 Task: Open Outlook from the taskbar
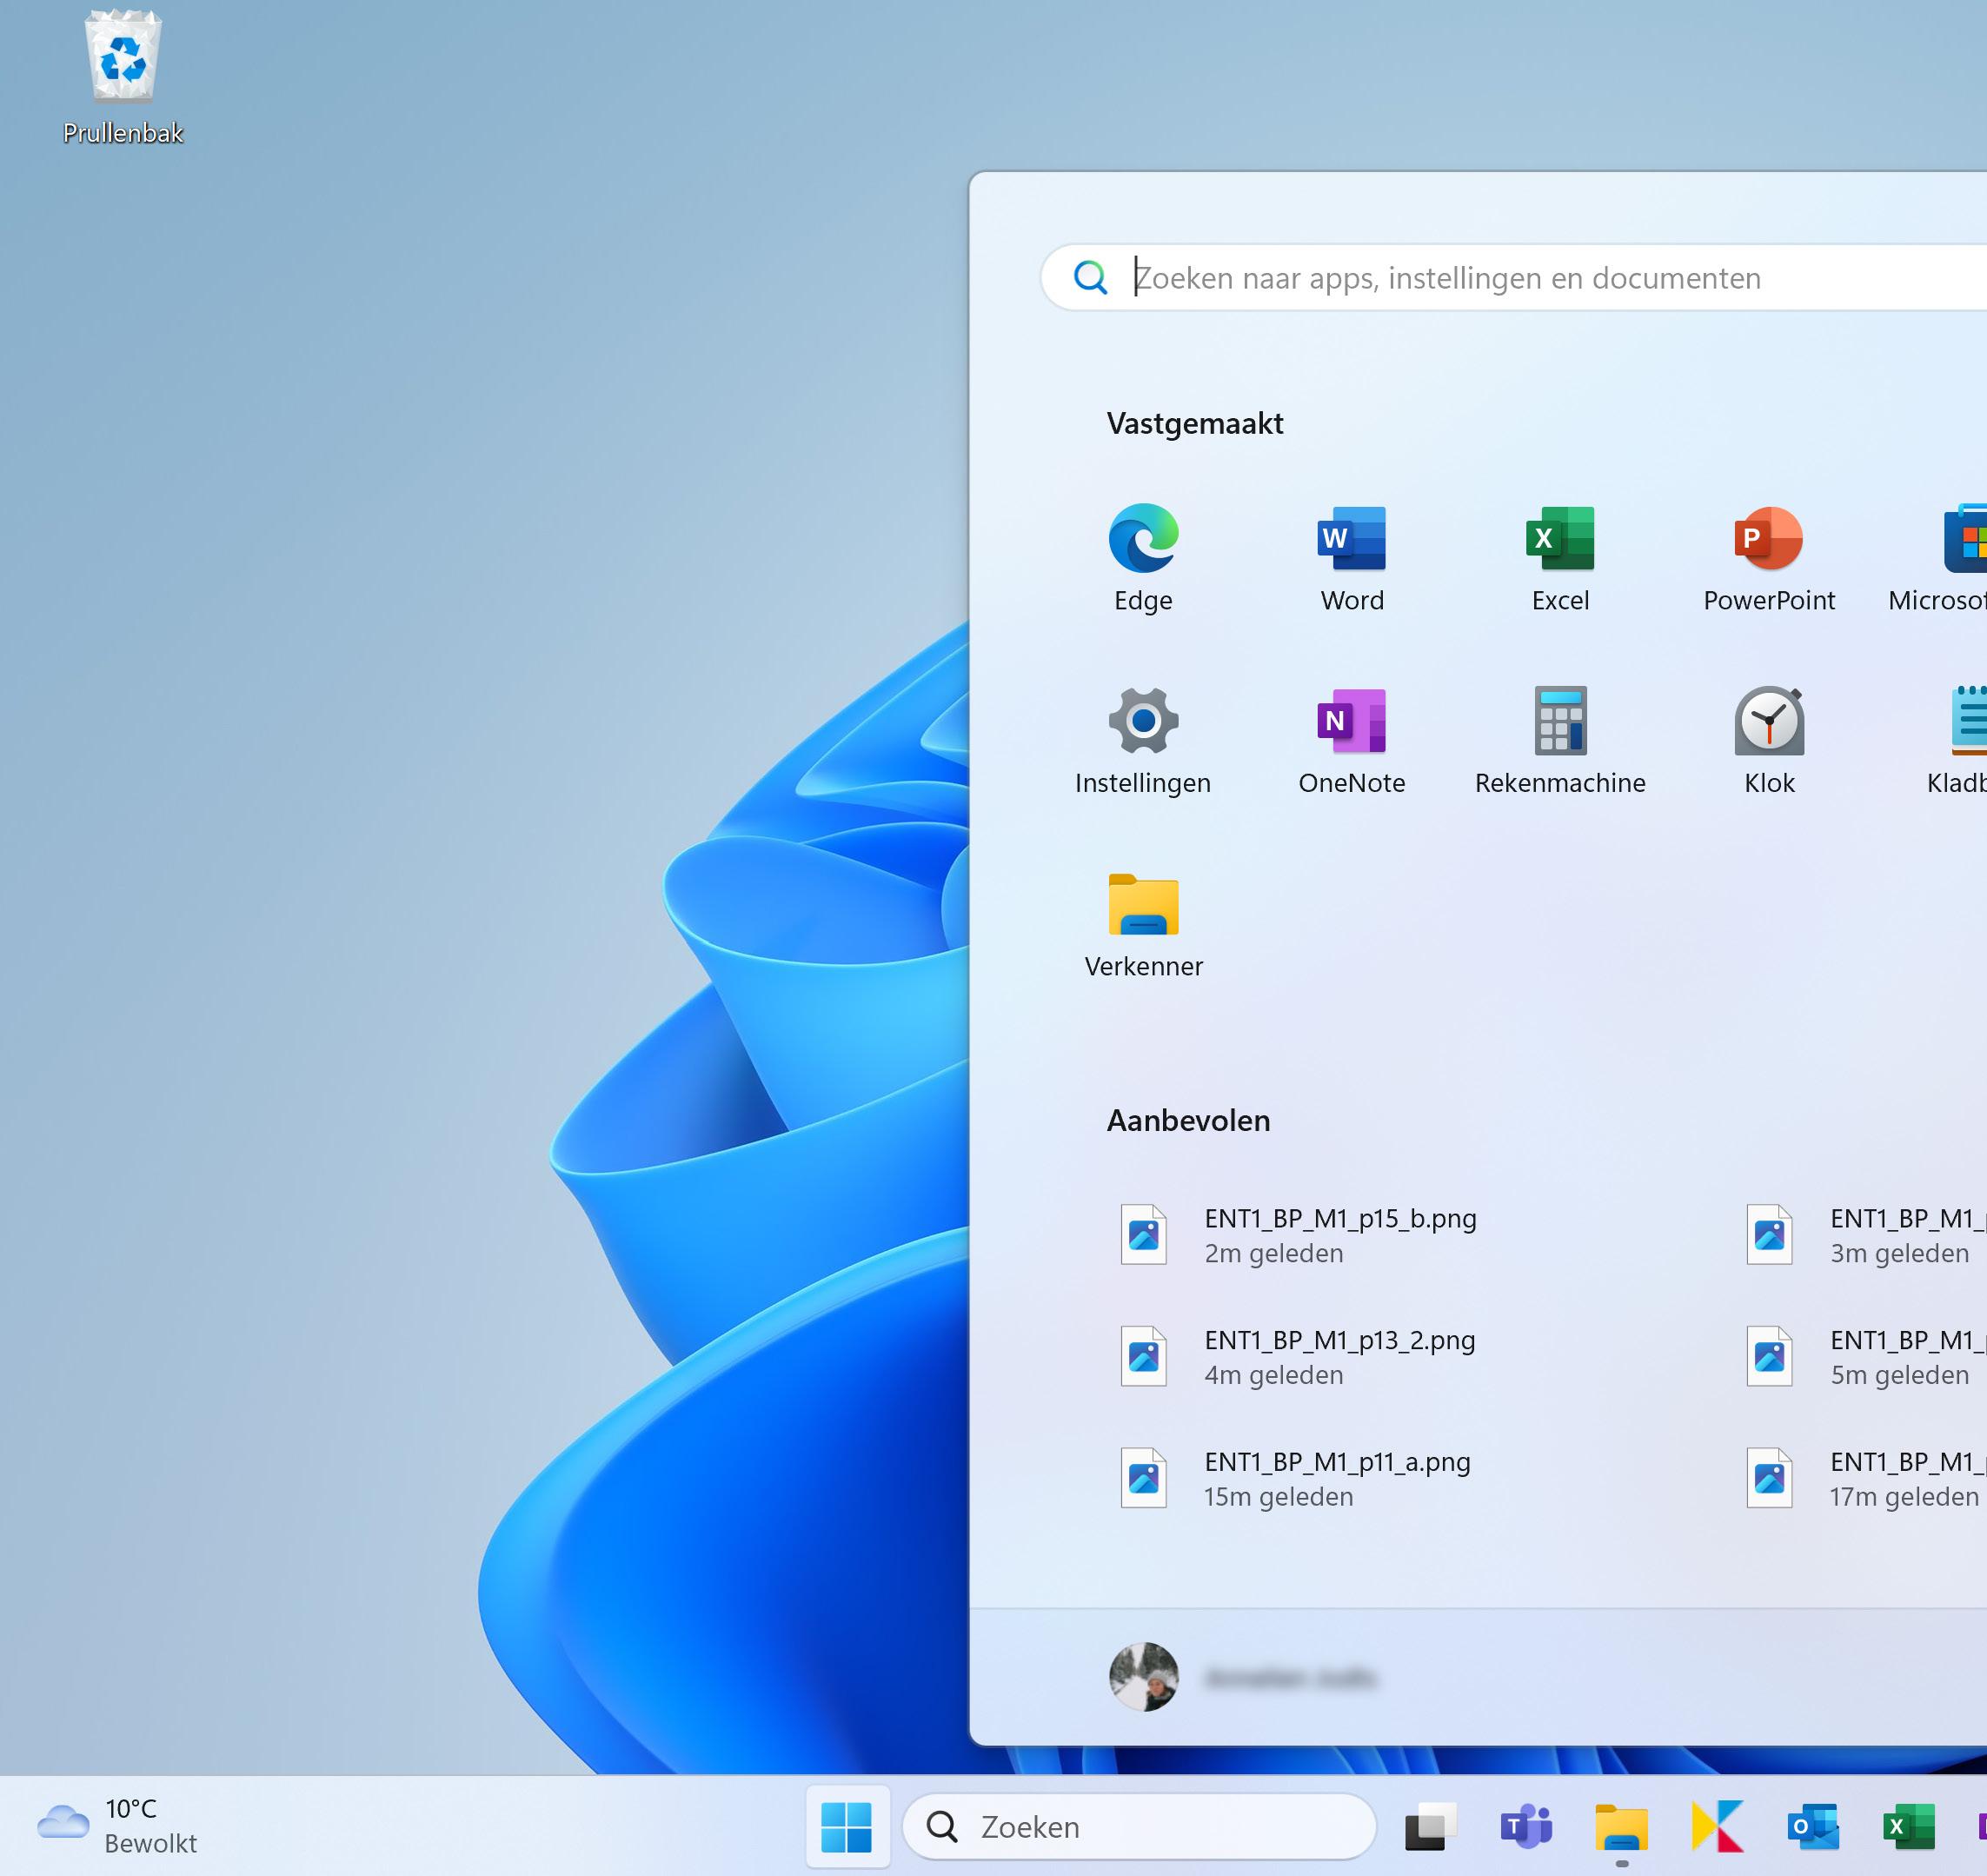[1813, 1827]
